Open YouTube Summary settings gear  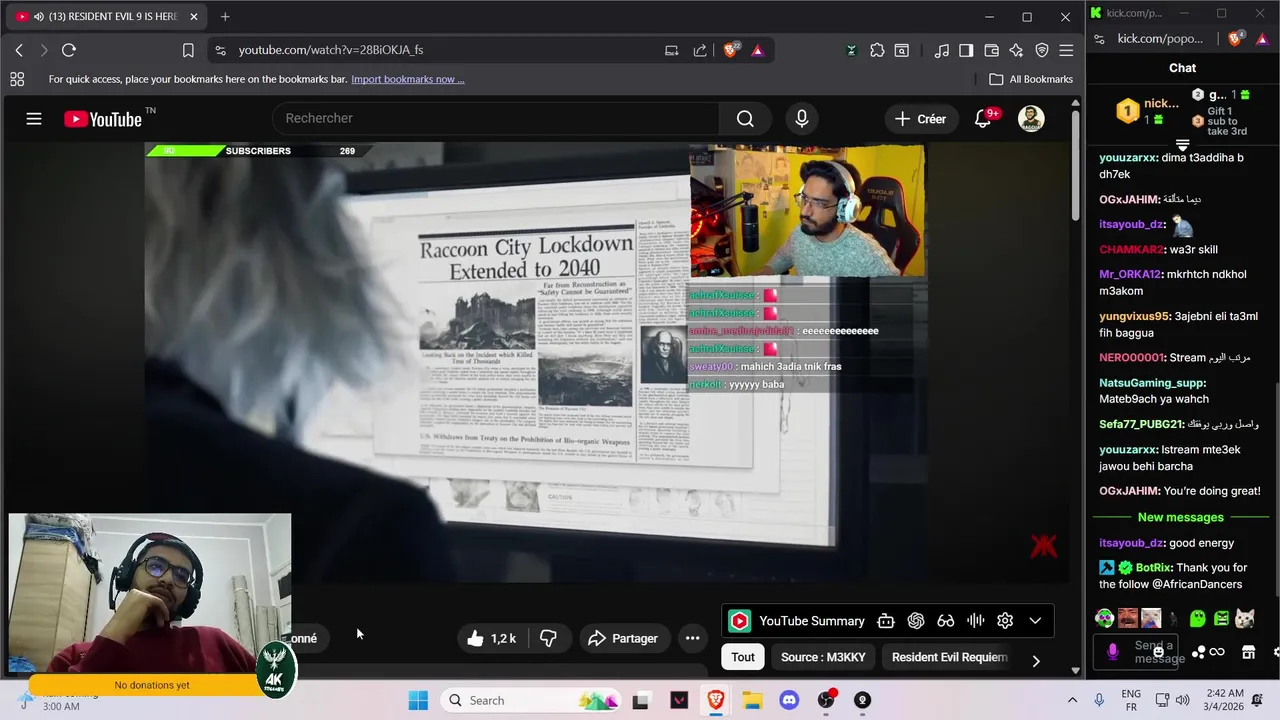pyautogui.click(x=1005, y=621)
